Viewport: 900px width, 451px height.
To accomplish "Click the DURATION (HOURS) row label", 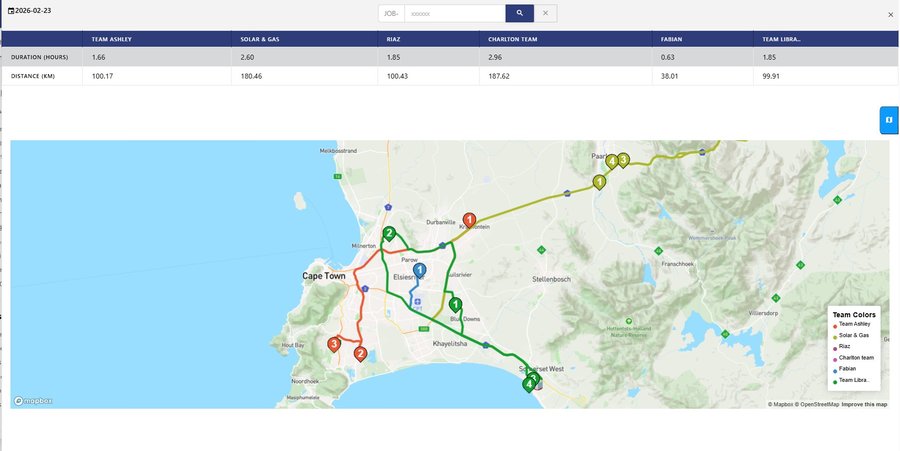I will (39, 57).
